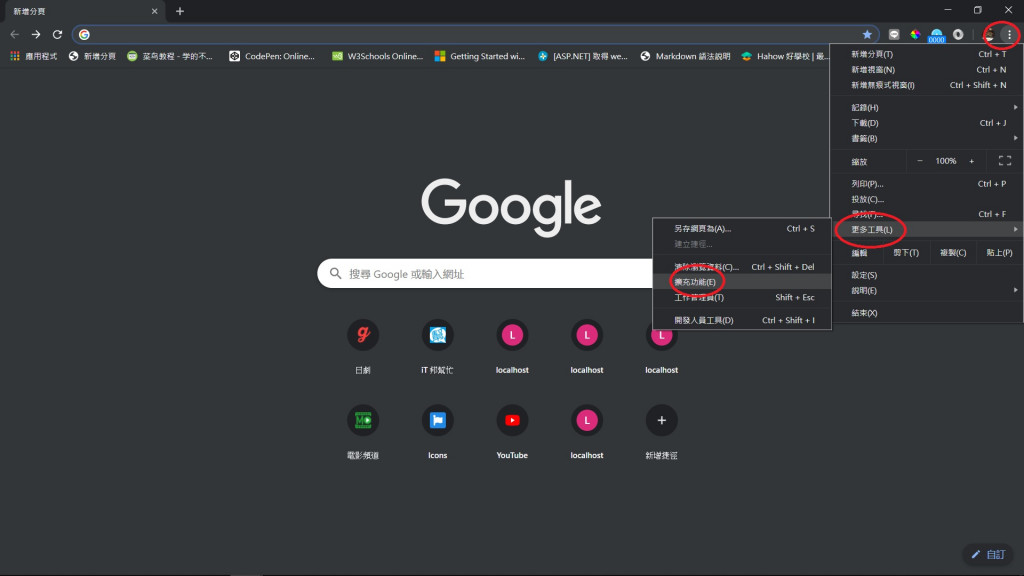Screen dimensions: 1024x576
Task: Click the 100% zoom value
Action: 946,161
